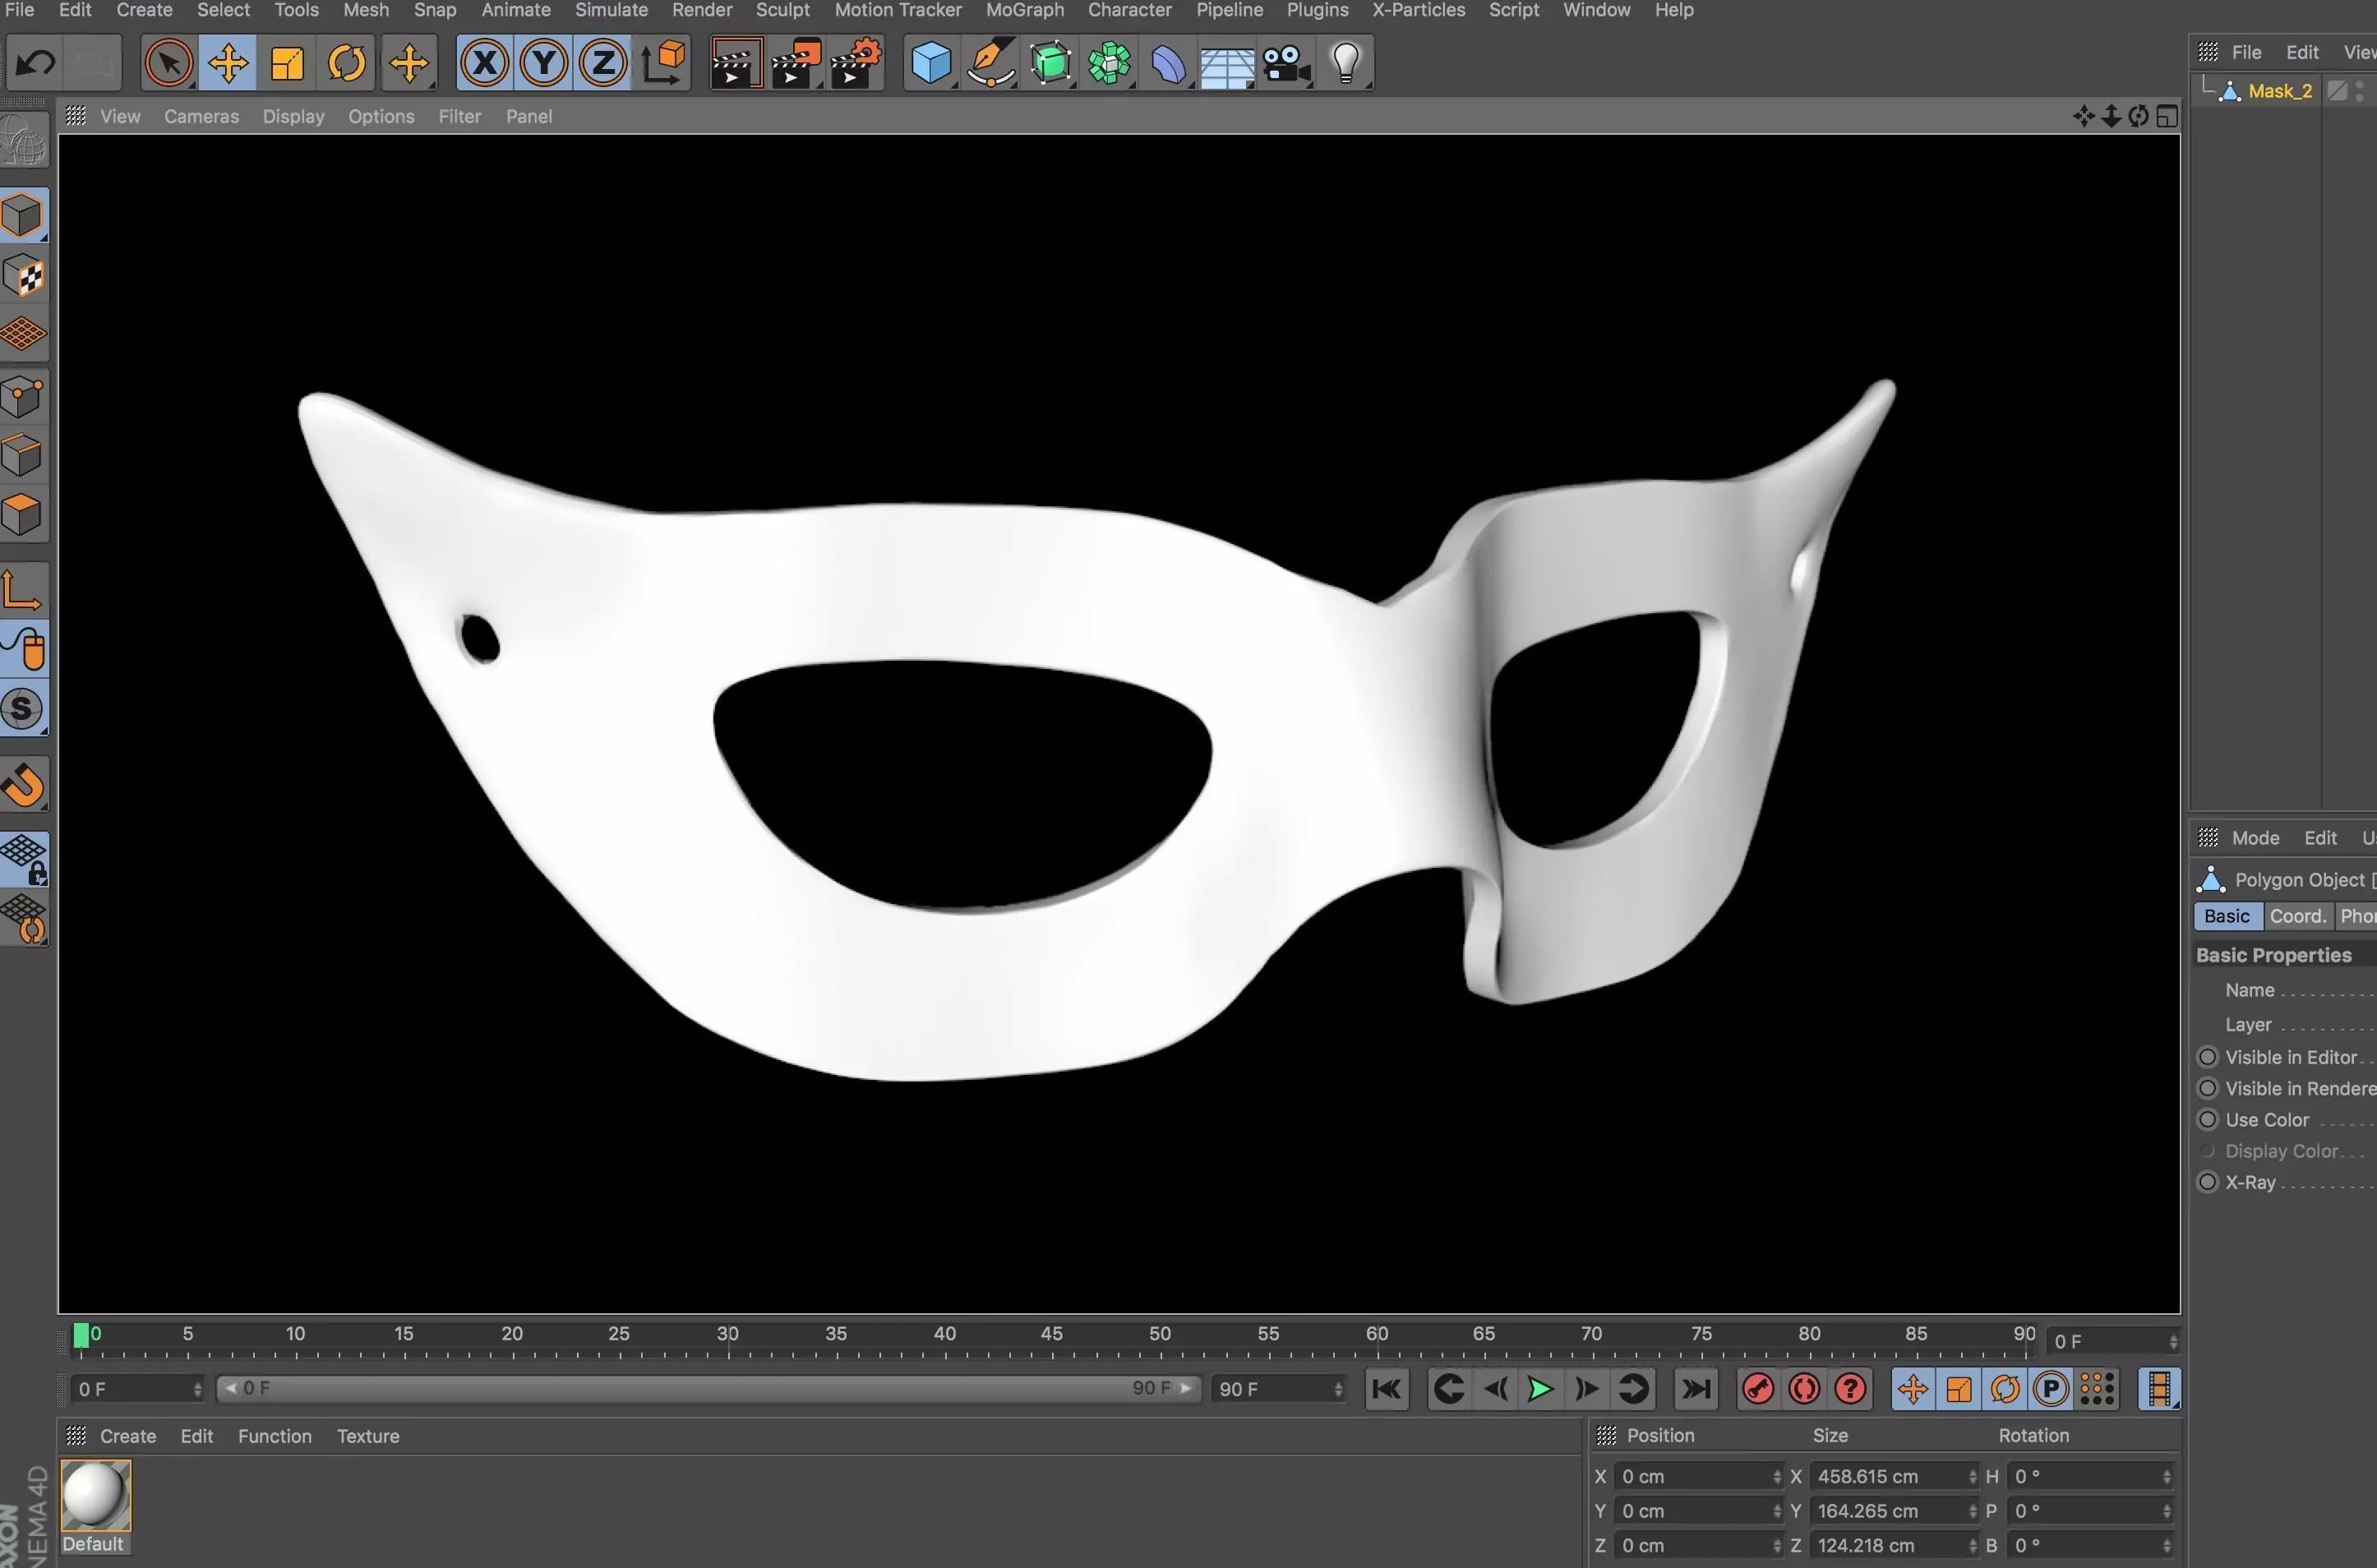2377x1568 pixels.
Task: Click the Undo arrow icon
Action: (36, 63)
